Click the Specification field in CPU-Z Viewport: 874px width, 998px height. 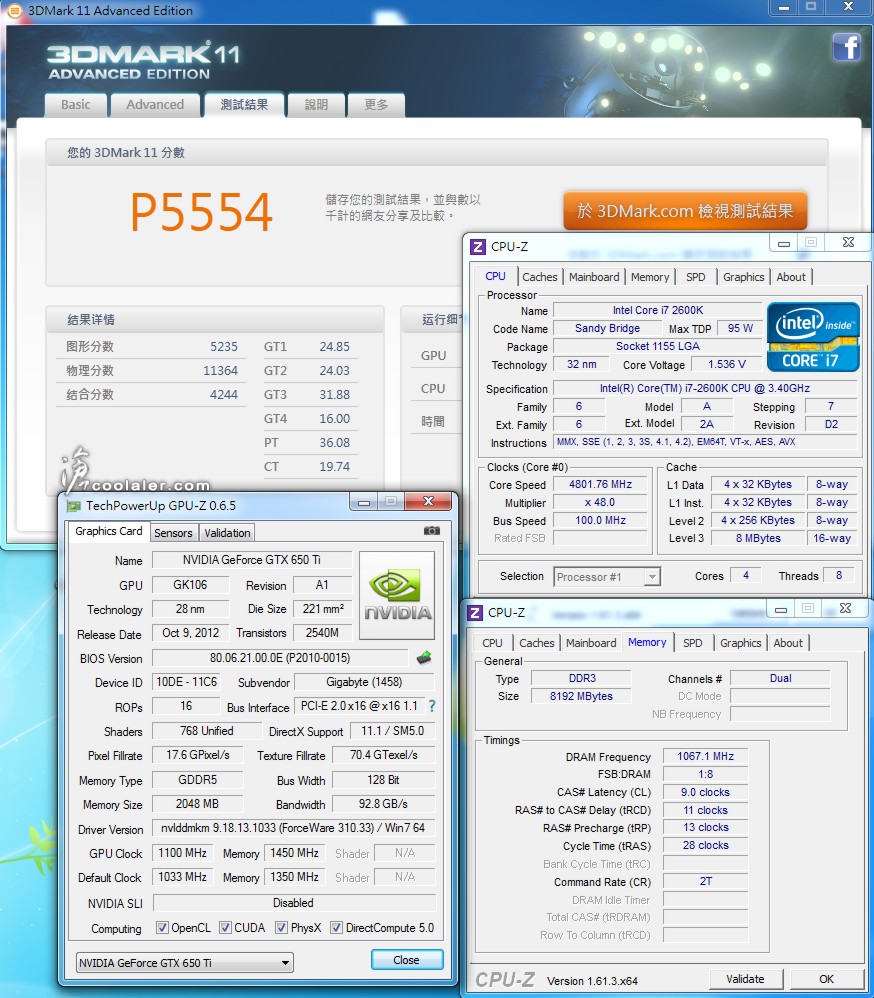pyautogui.click(x=705, y=388)
